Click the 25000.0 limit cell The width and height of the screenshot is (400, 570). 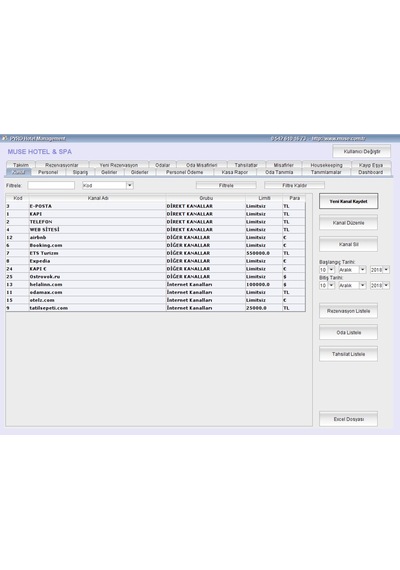264,308
